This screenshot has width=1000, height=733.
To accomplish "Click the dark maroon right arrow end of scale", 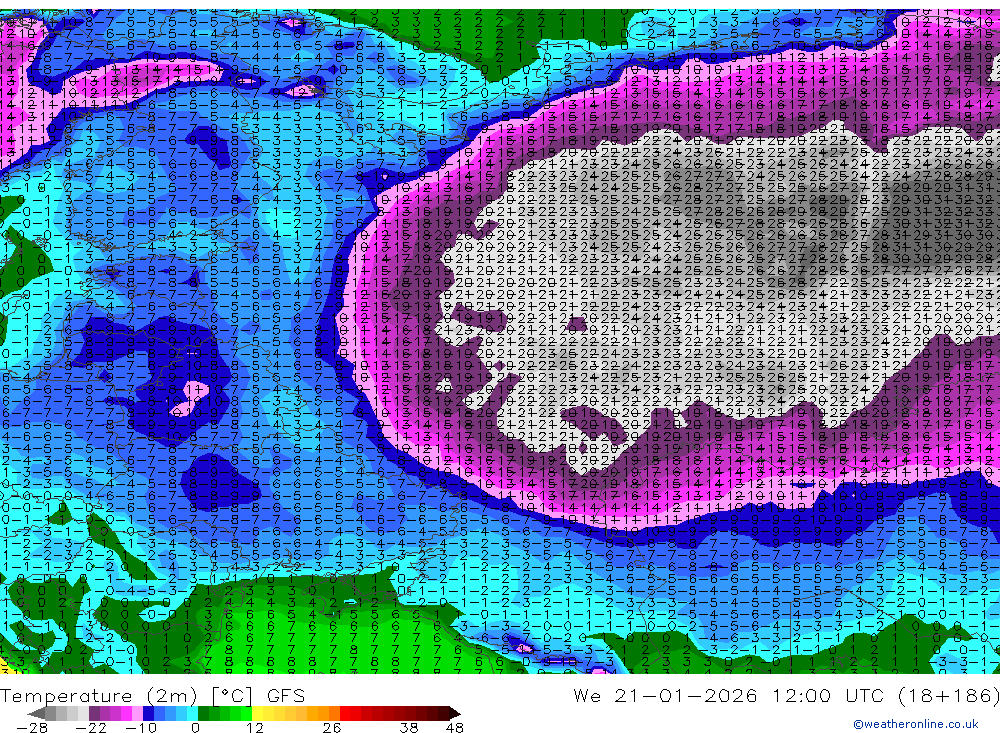I will pos(455,713).
